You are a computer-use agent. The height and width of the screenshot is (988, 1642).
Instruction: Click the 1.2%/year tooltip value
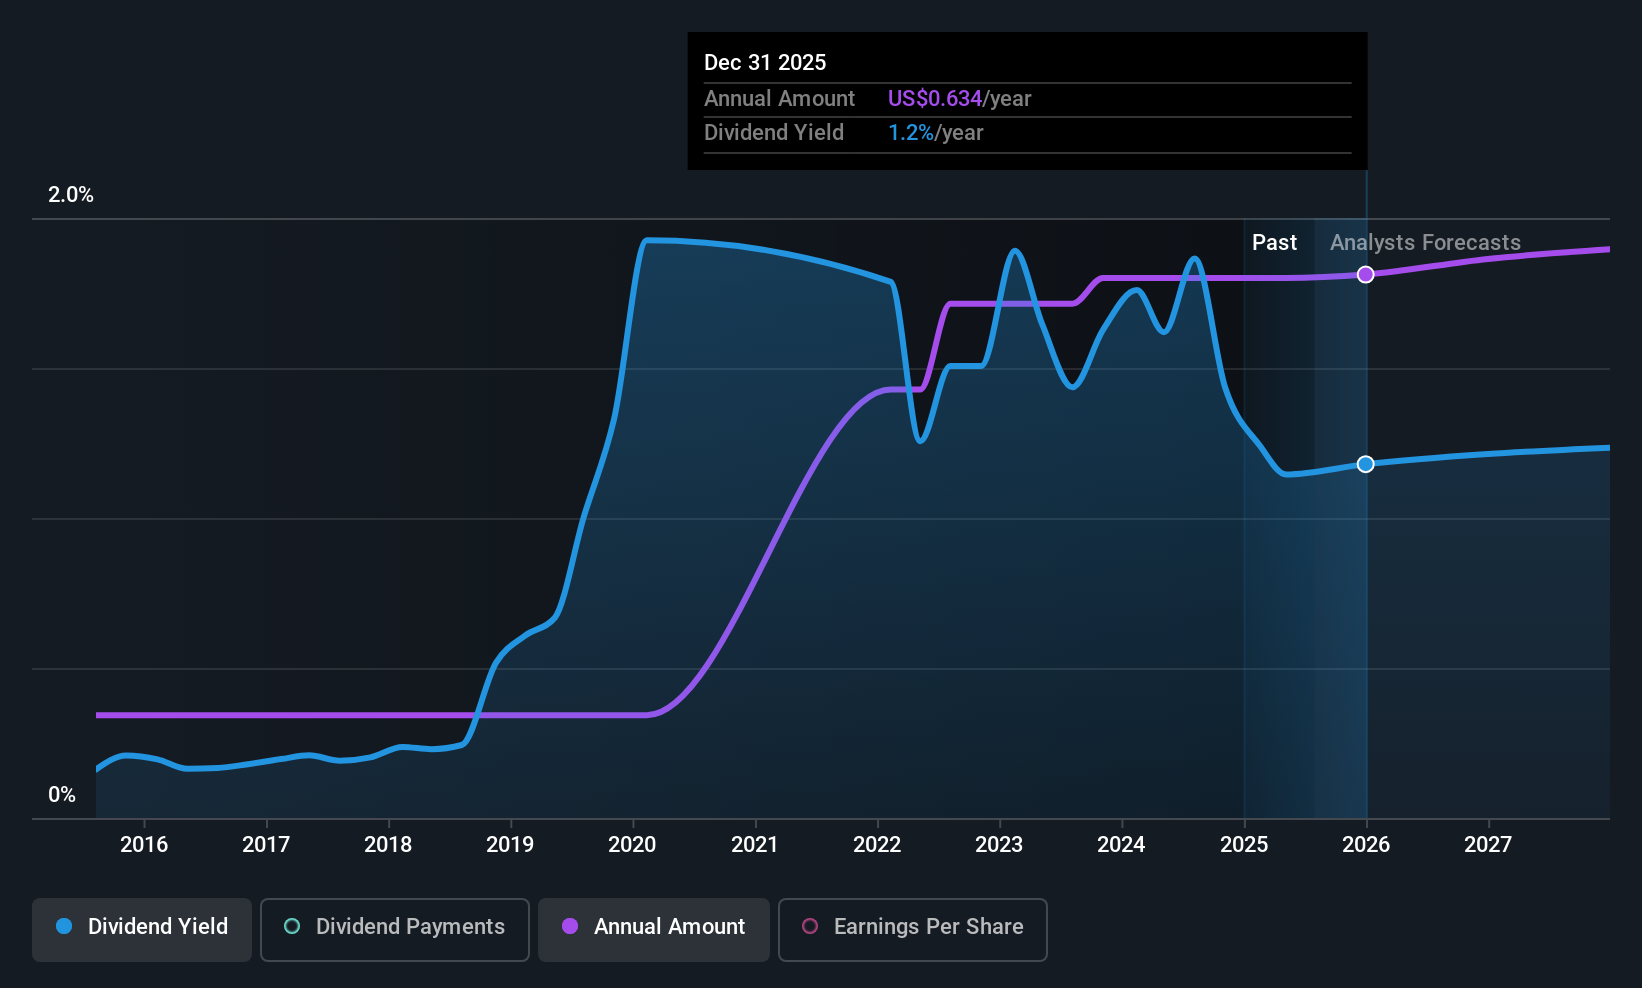[936, 132]
